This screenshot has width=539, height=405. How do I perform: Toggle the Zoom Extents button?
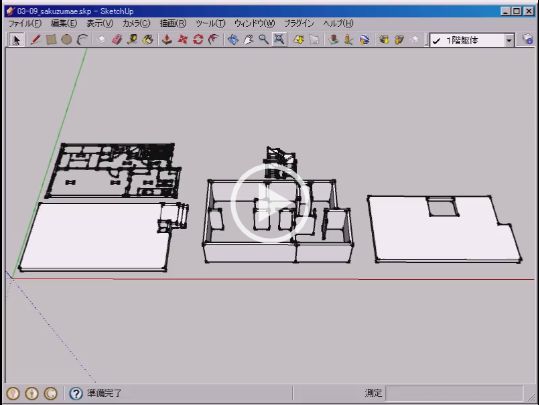279,40
